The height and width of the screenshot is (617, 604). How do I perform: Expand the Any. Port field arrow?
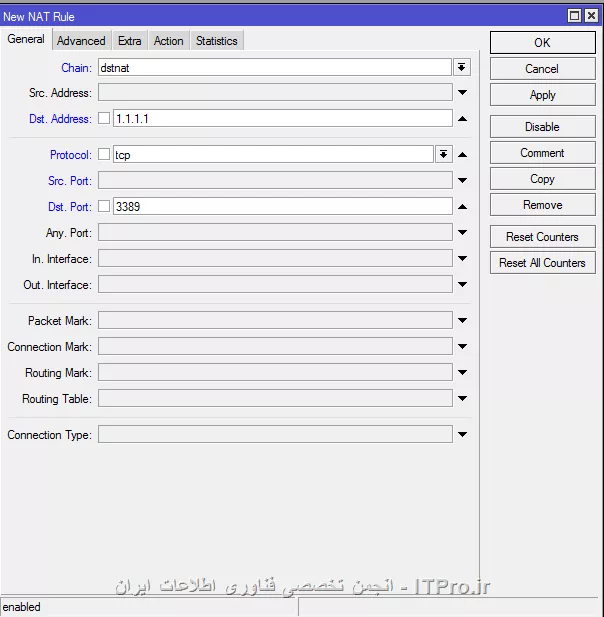pyautogui.click(x=462, y=232)
